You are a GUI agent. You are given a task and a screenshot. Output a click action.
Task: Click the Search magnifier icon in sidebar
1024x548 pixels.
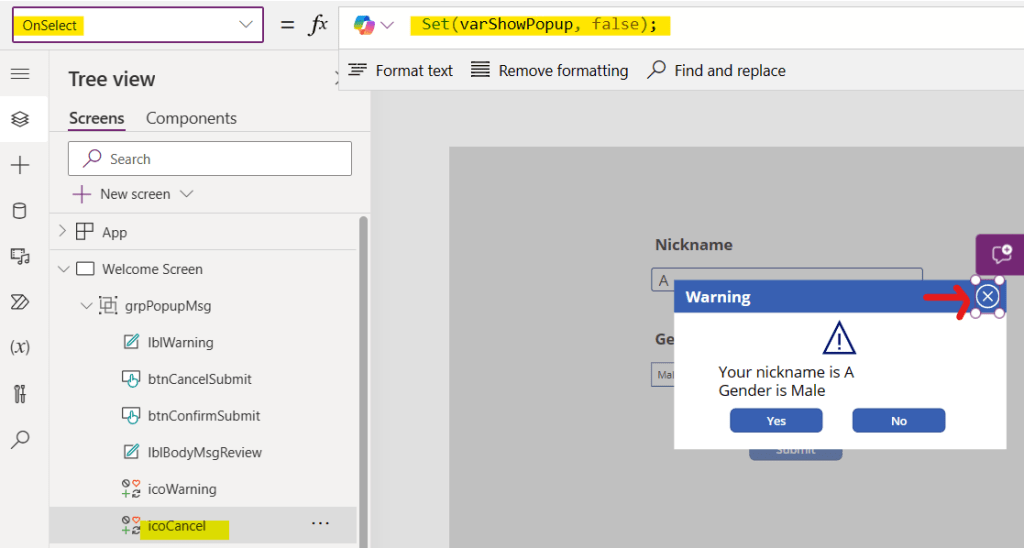pyautogui.click(x=20, y=439)
